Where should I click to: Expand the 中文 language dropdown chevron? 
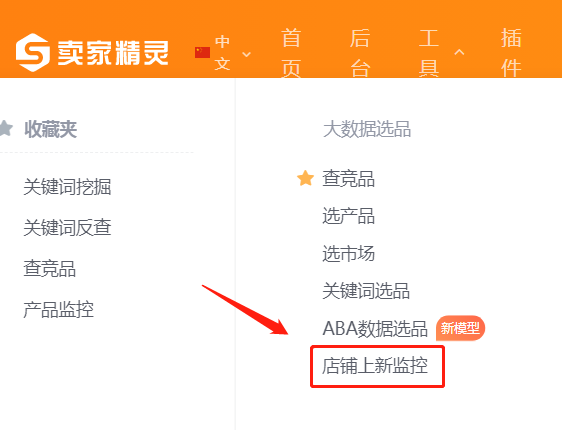point(247,54)
